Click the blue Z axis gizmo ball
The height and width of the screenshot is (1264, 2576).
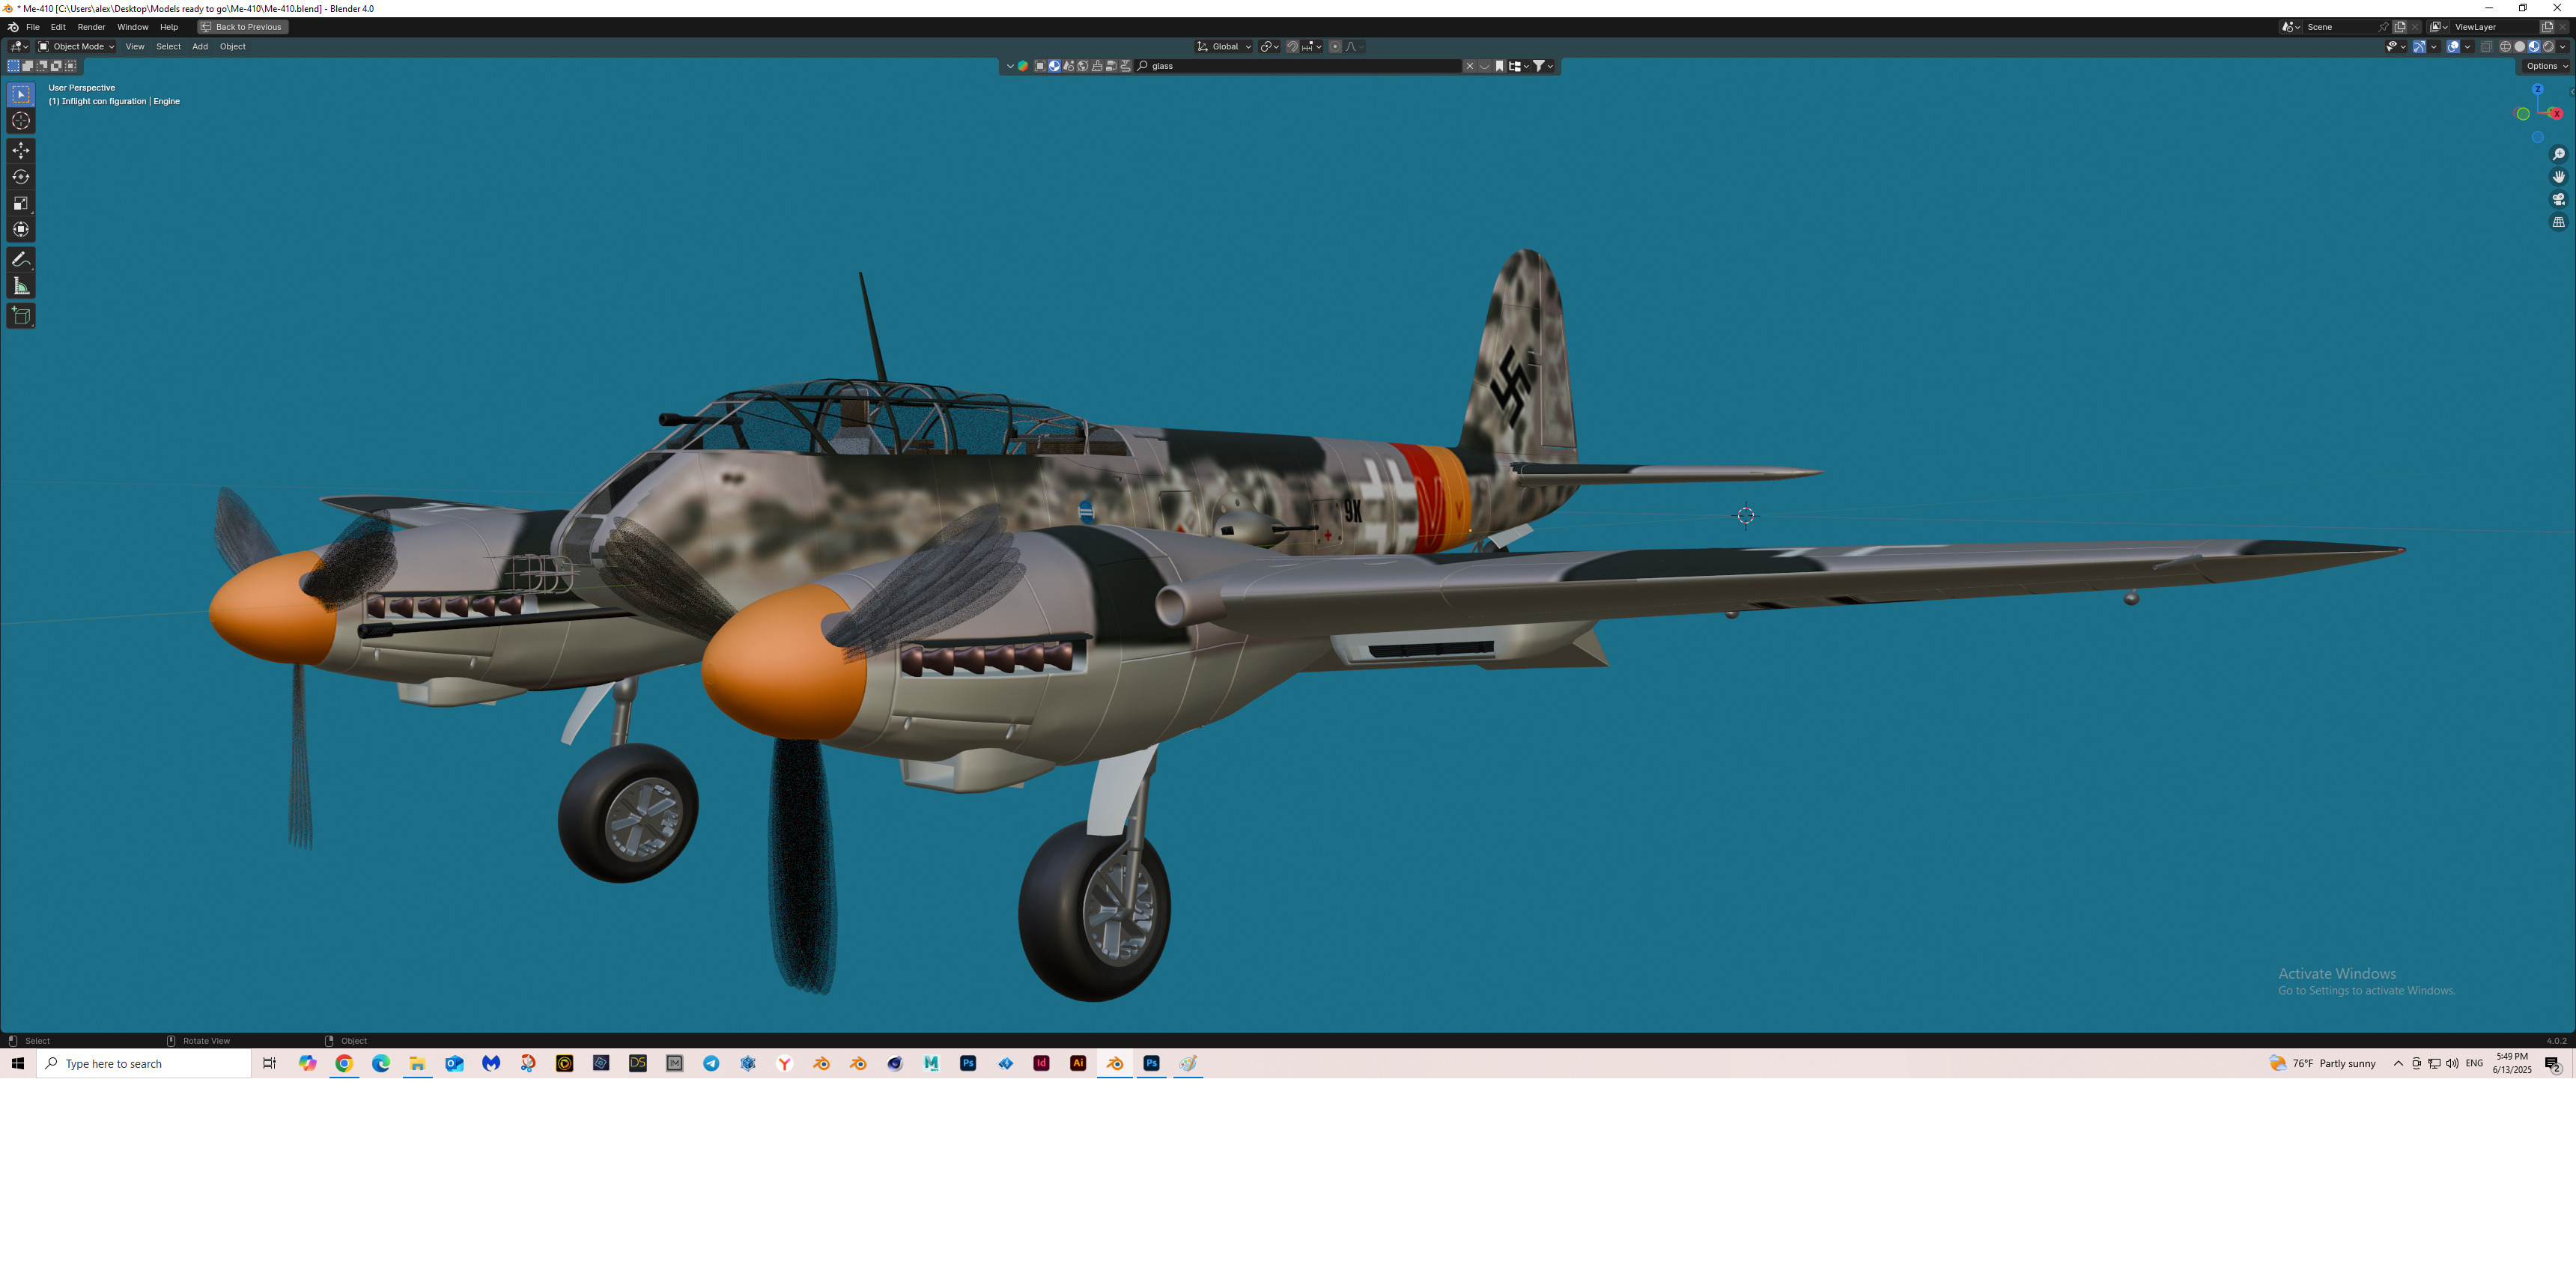click(x=2537, y=89)
